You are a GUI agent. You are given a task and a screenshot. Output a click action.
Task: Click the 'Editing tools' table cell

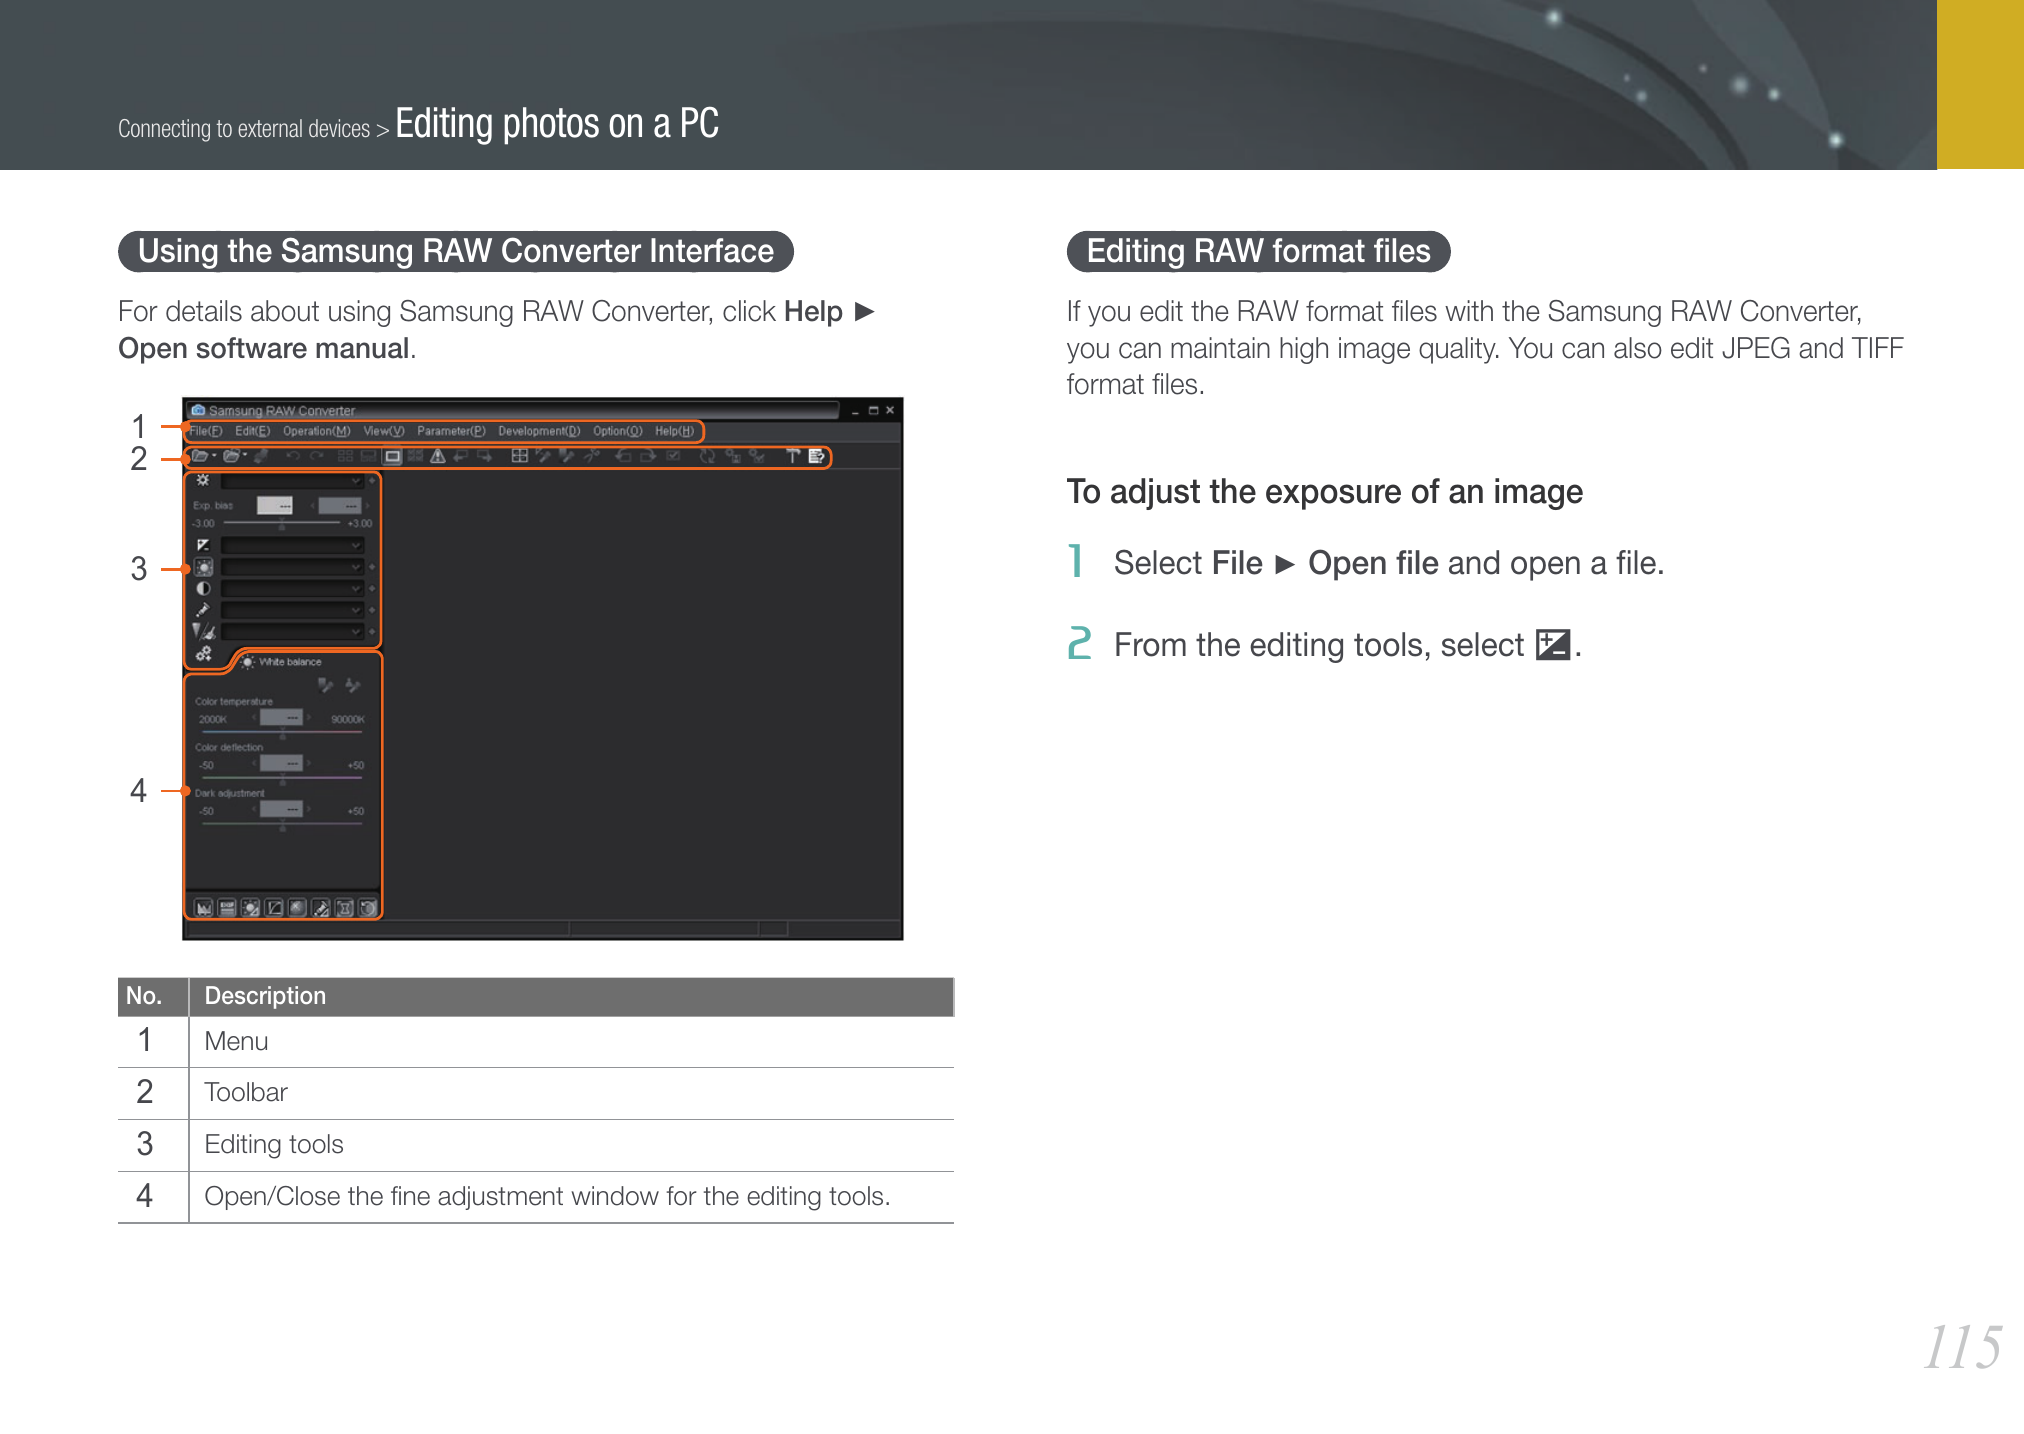point(571,1144)
